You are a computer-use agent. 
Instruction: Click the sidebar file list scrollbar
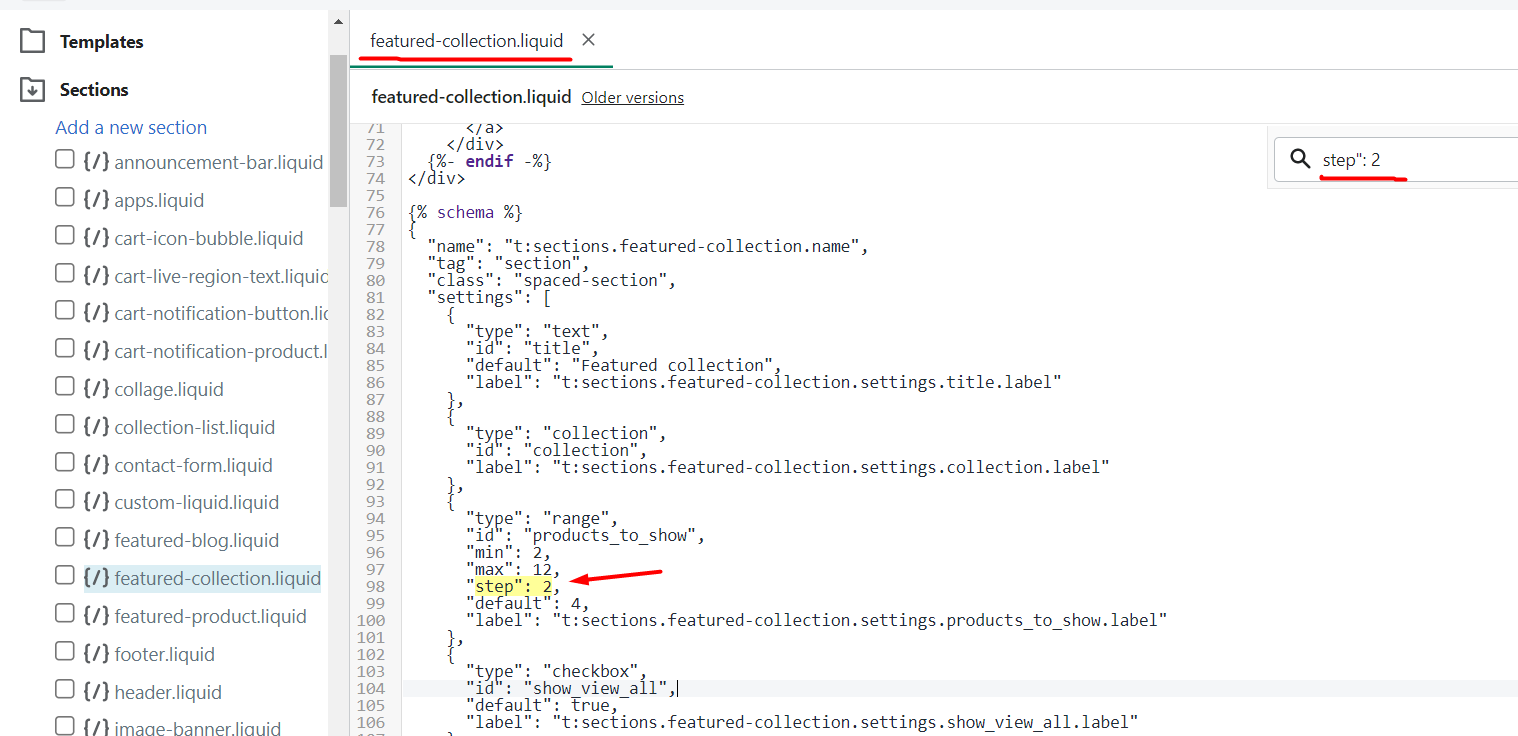pos(338,130)
